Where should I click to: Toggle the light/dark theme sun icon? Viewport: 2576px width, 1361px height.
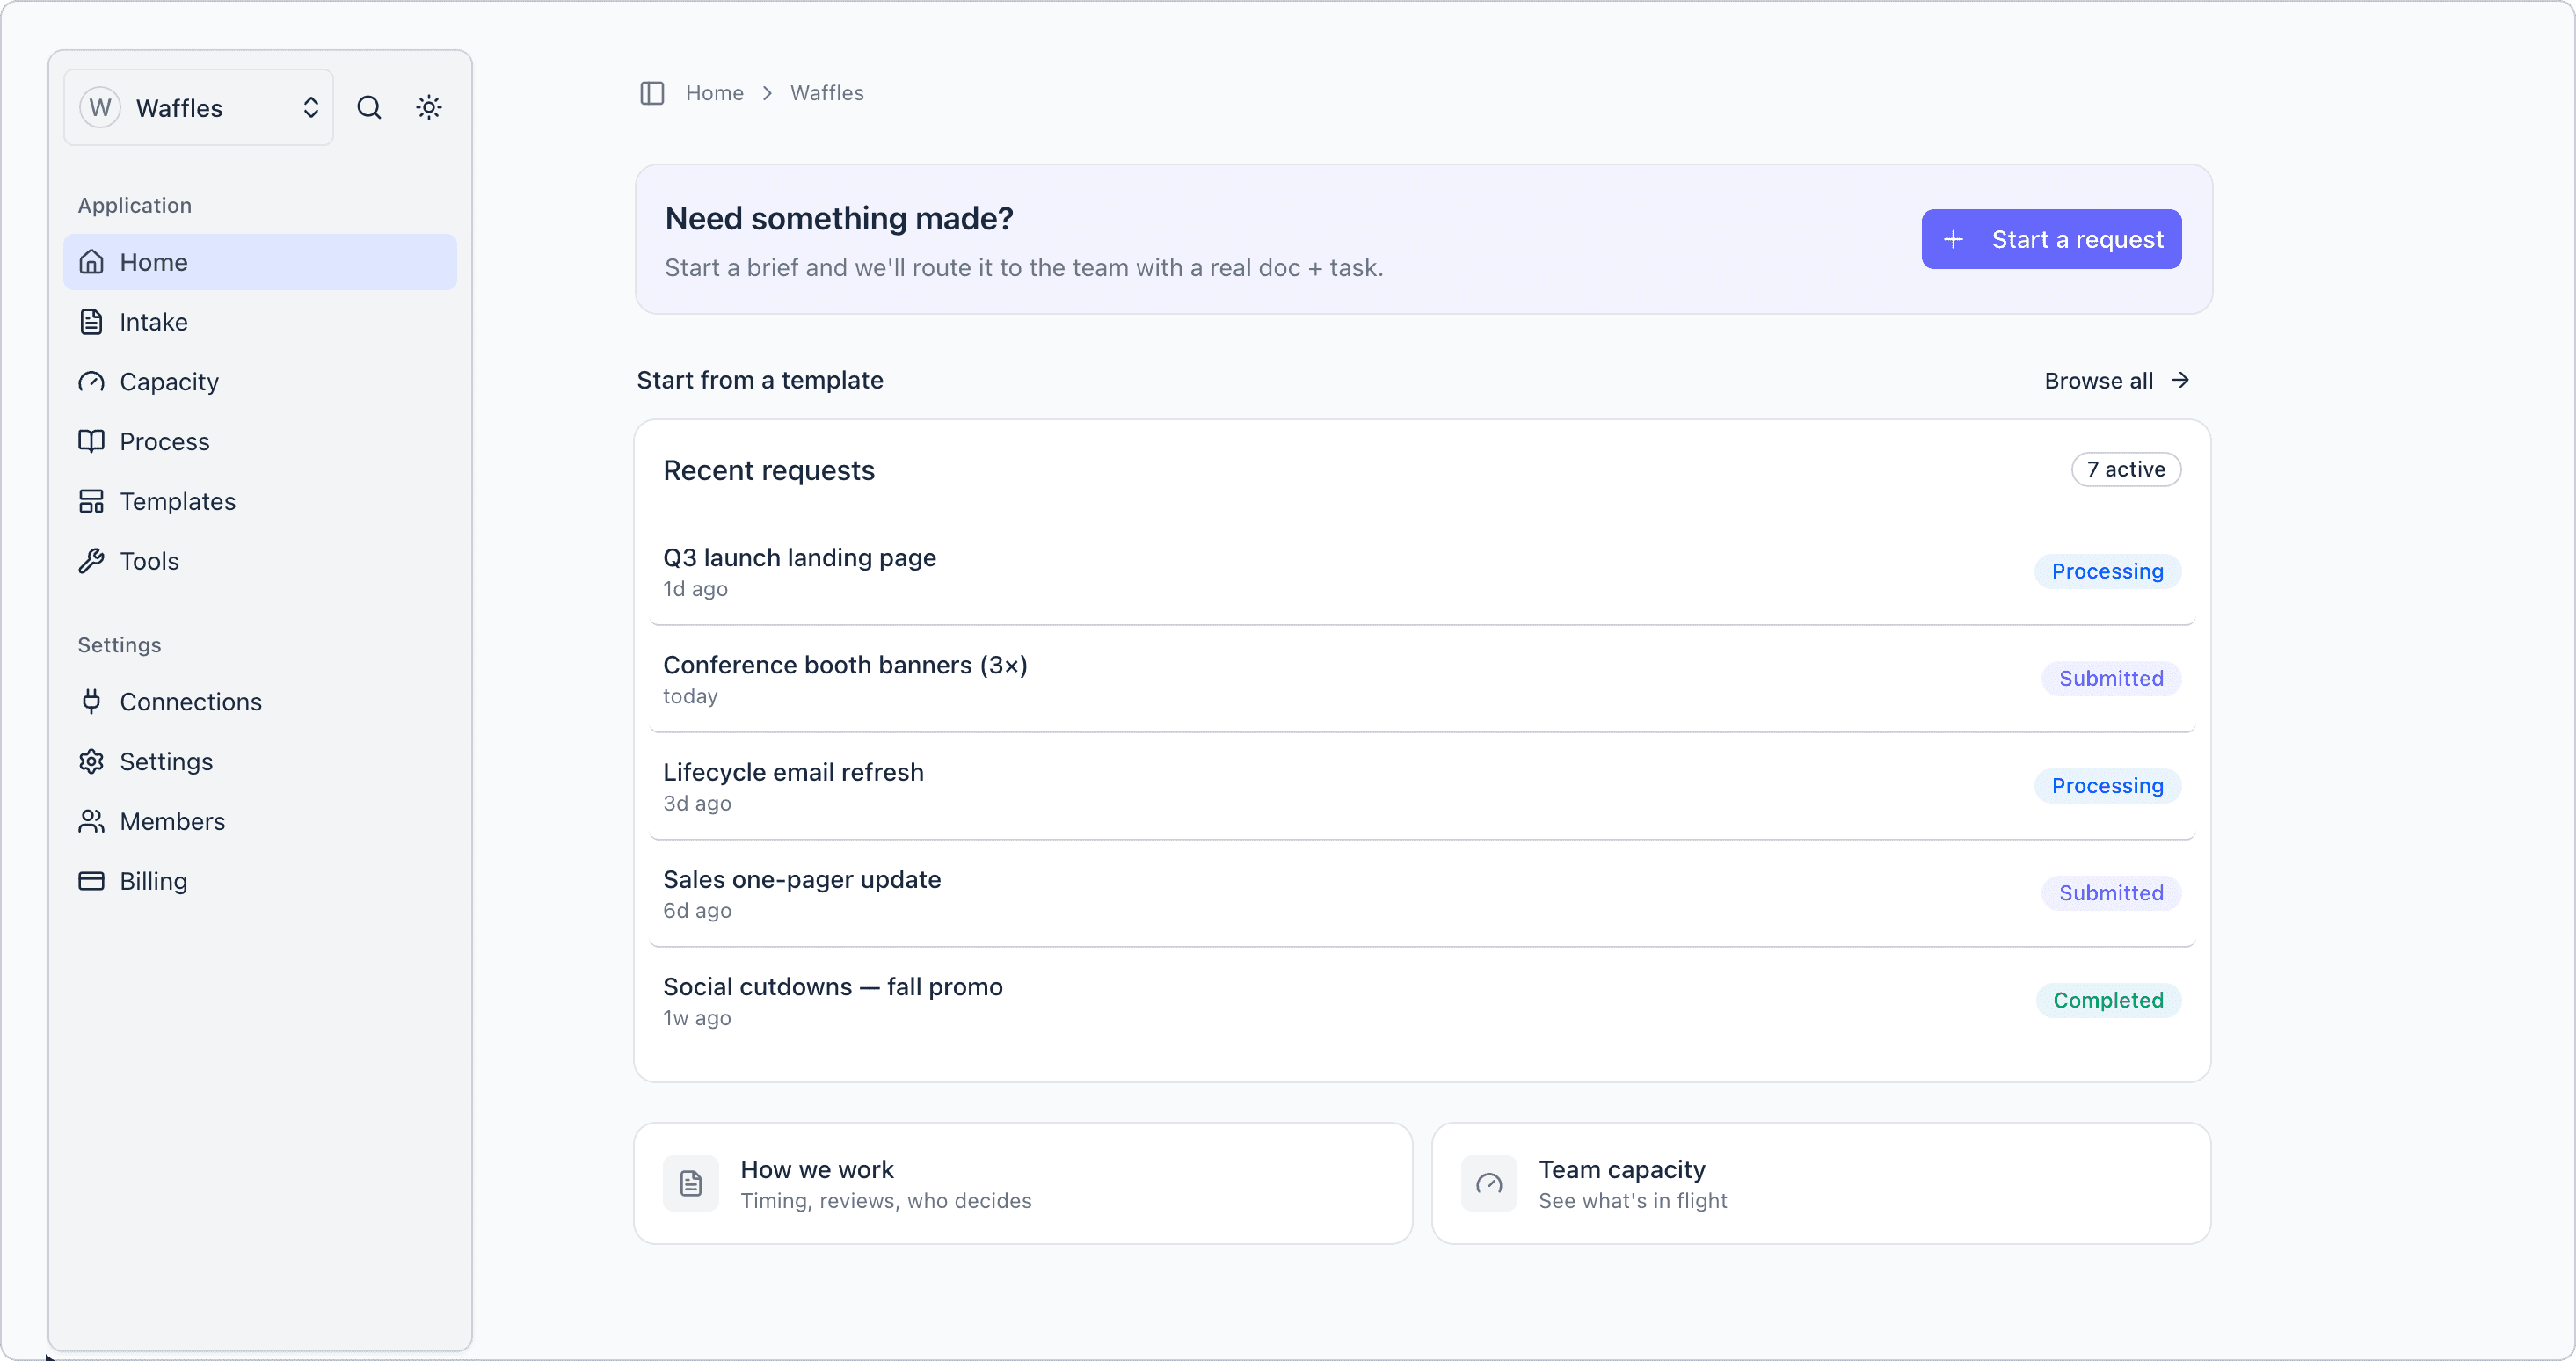pyautogui.click(x=429, y=107)
